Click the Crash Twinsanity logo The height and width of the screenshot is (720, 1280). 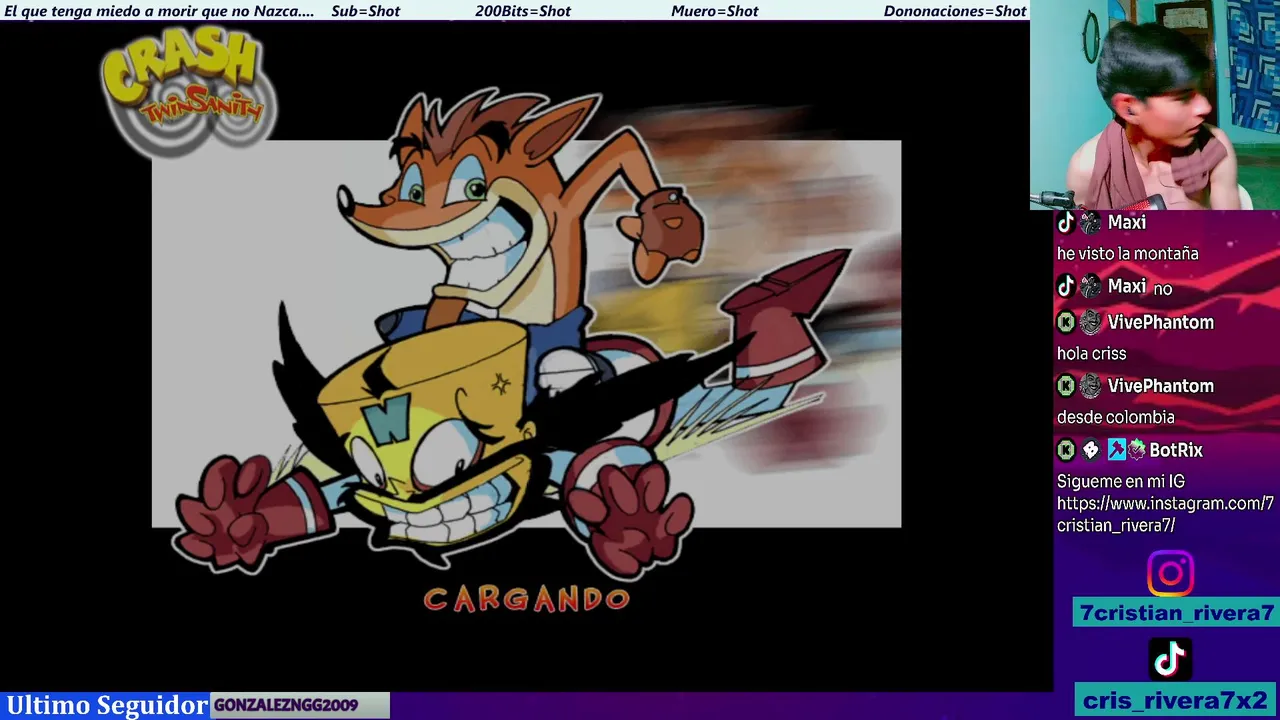(187, 92)
